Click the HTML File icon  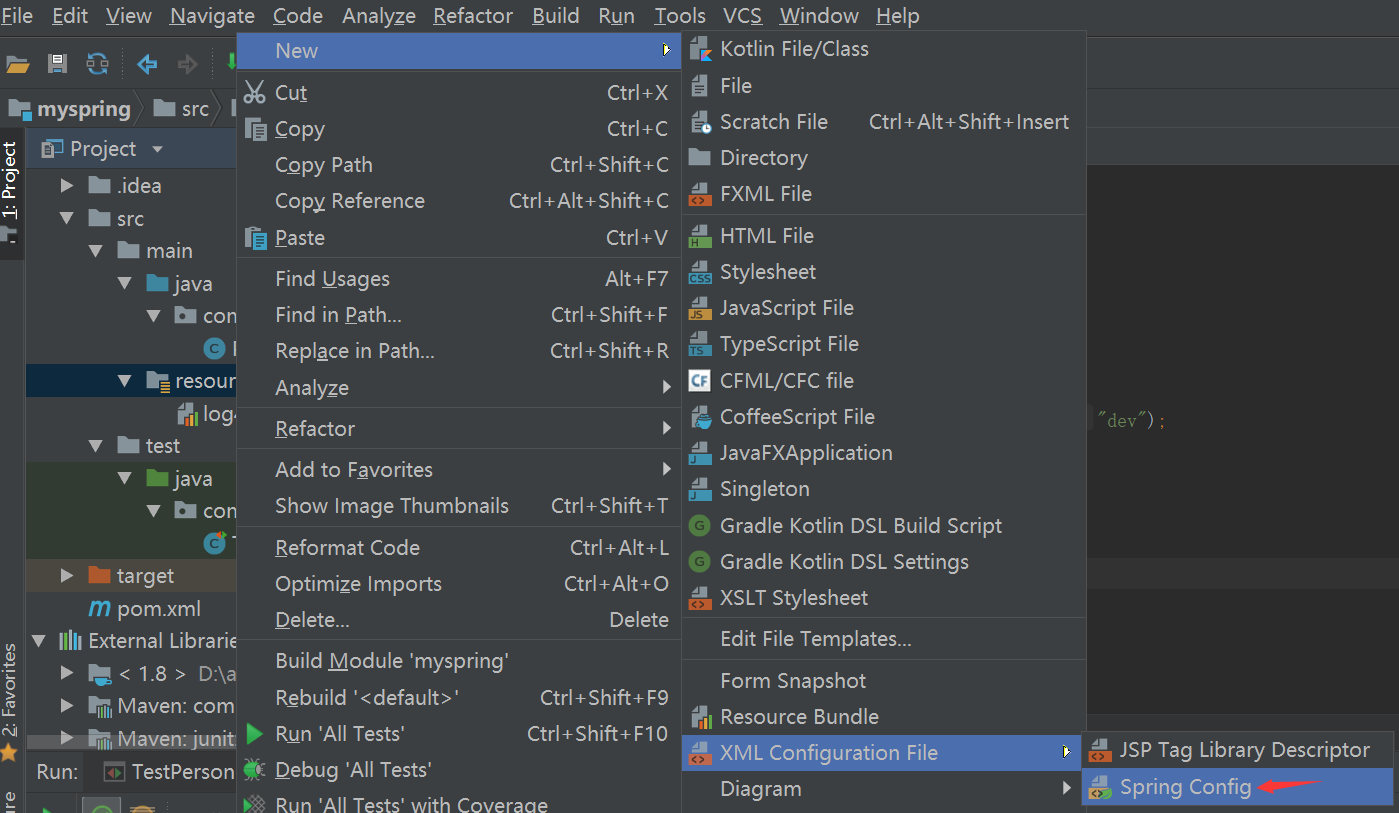(x=701, y=236)
